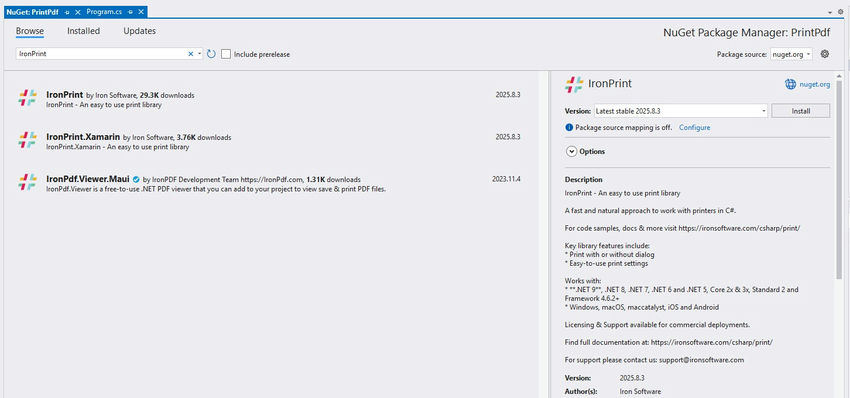Close the NuGet: PrintPdf tab
Image resolution: width=850 pixels, height=398 pixels.
tap(78, 12)
